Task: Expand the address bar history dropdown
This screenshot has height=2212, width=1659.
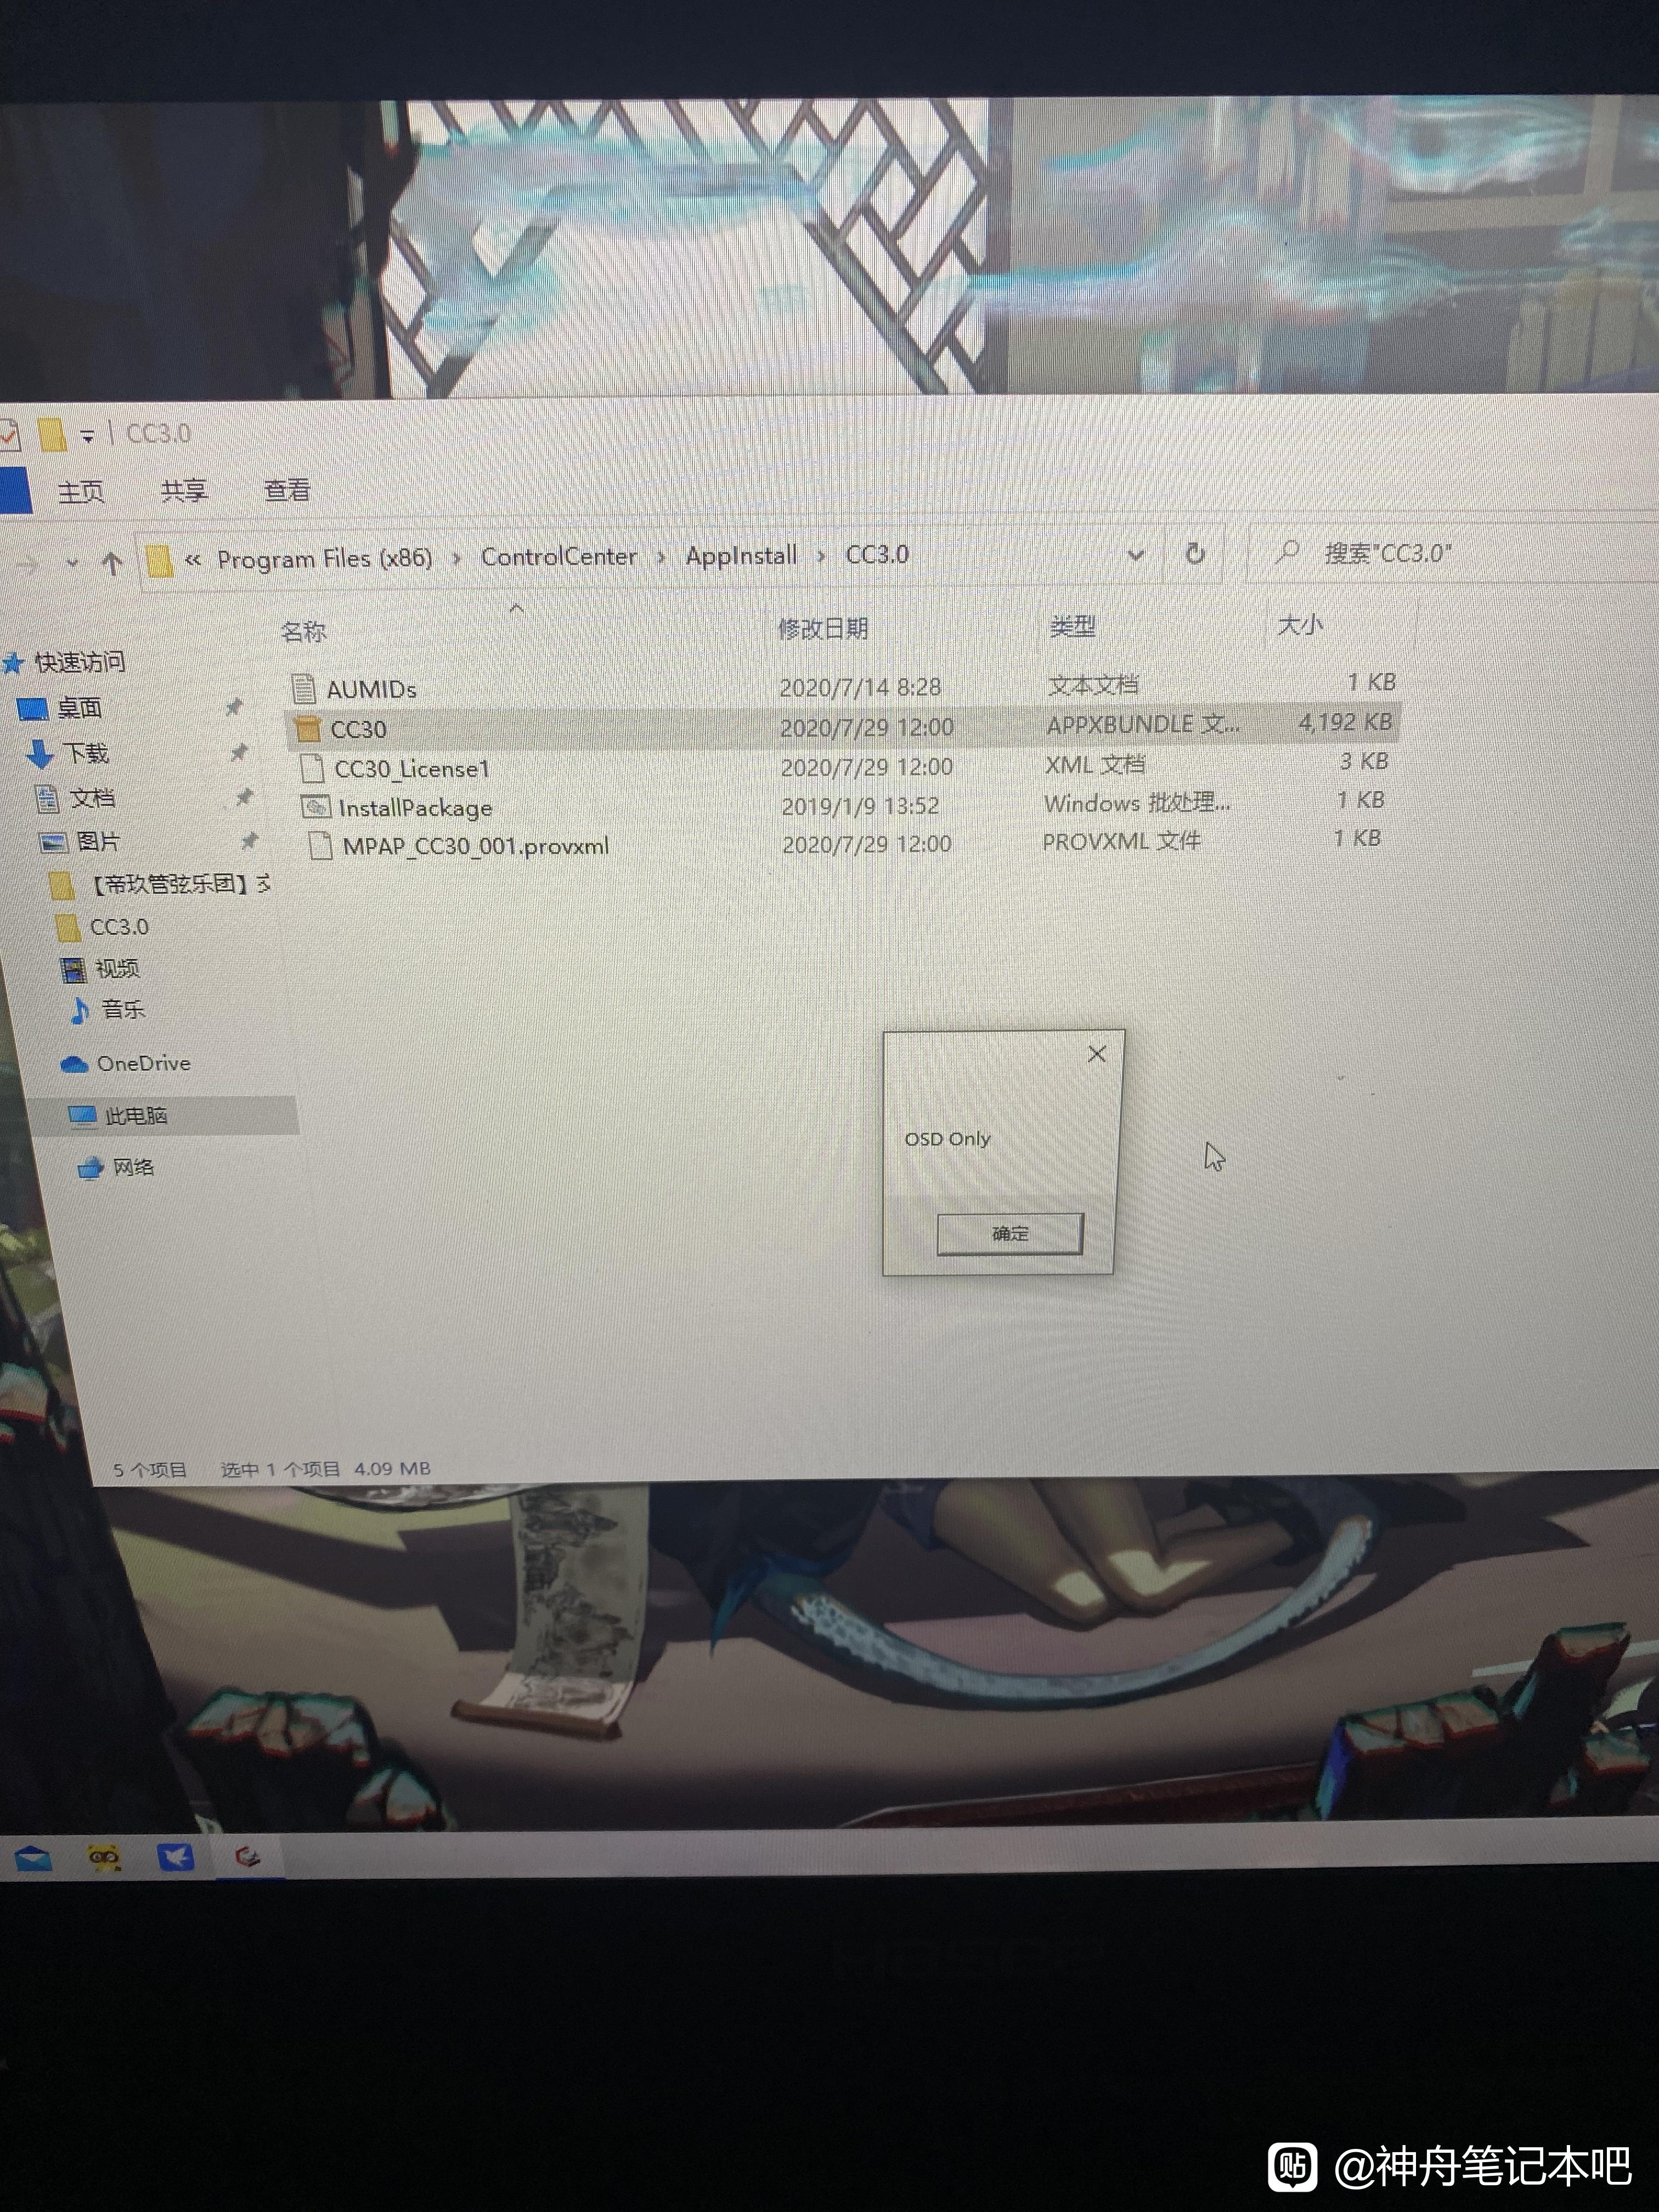Action: 1135,555
